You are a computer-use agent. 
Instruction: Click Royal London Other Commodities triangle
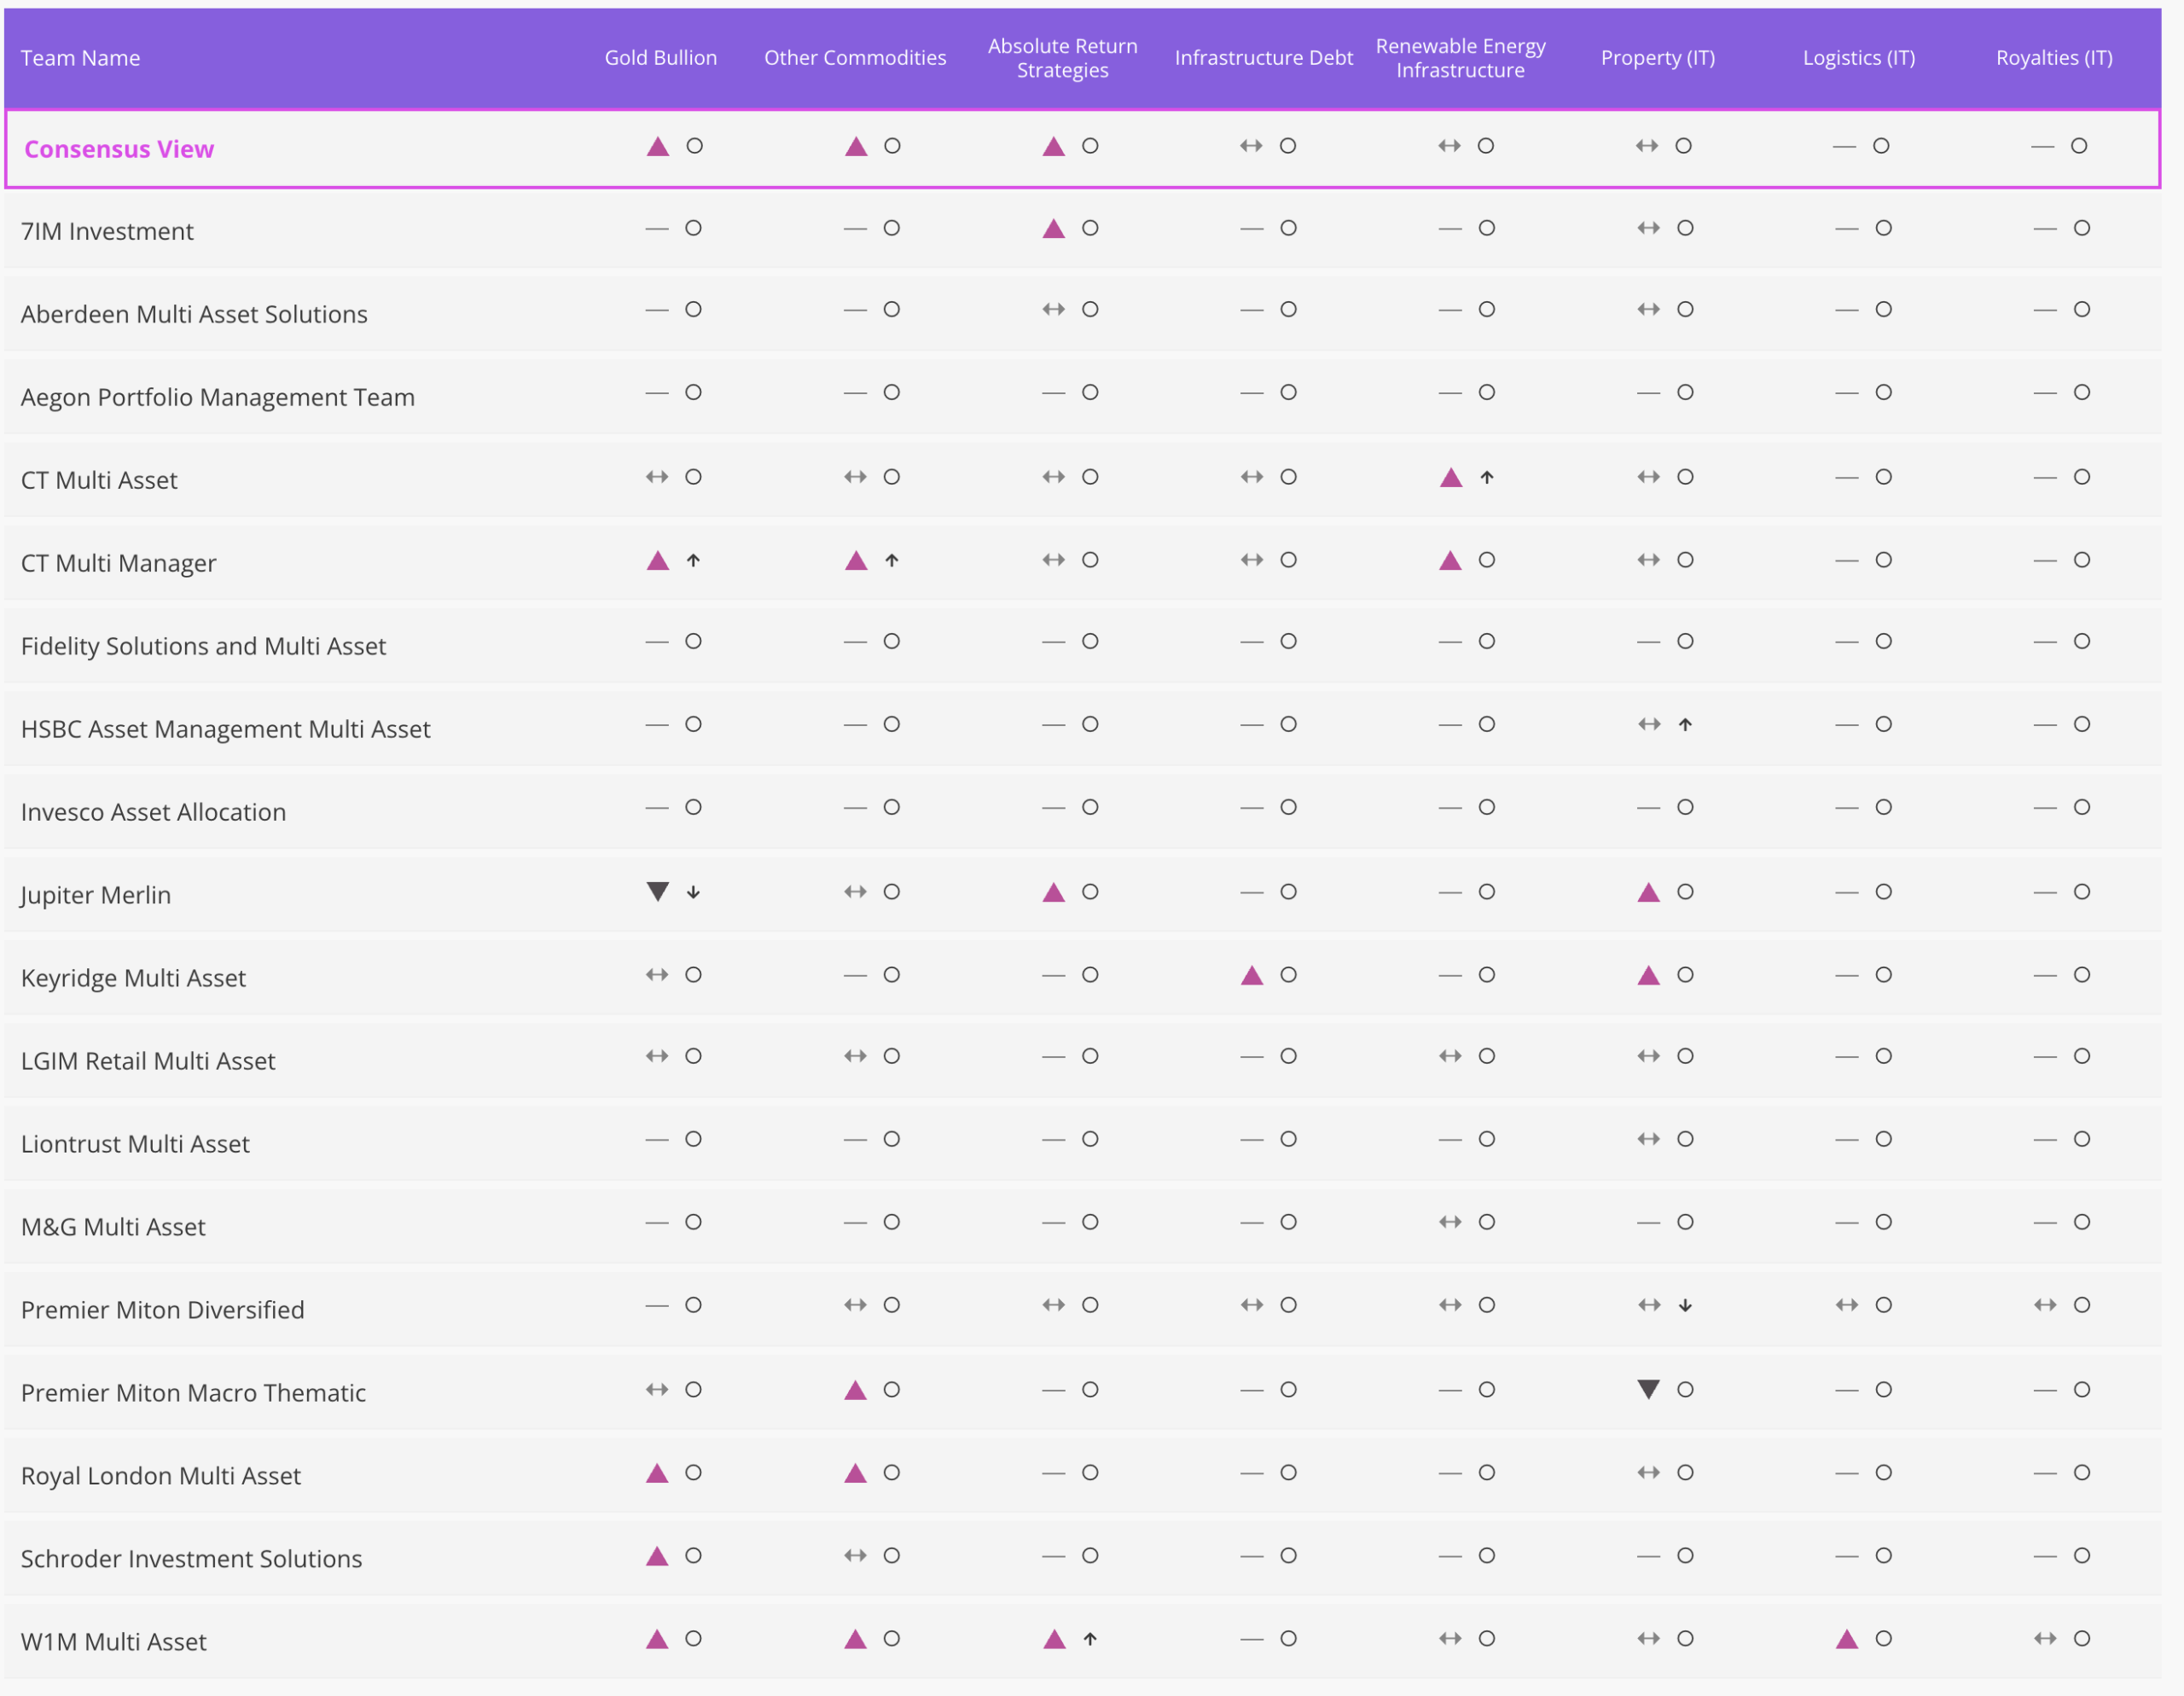(855, 1472)
